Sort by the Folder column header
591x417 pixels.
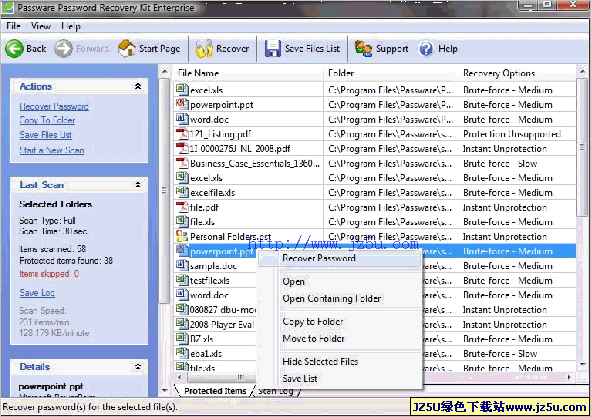pyautogui.click(x=391, y=73)
